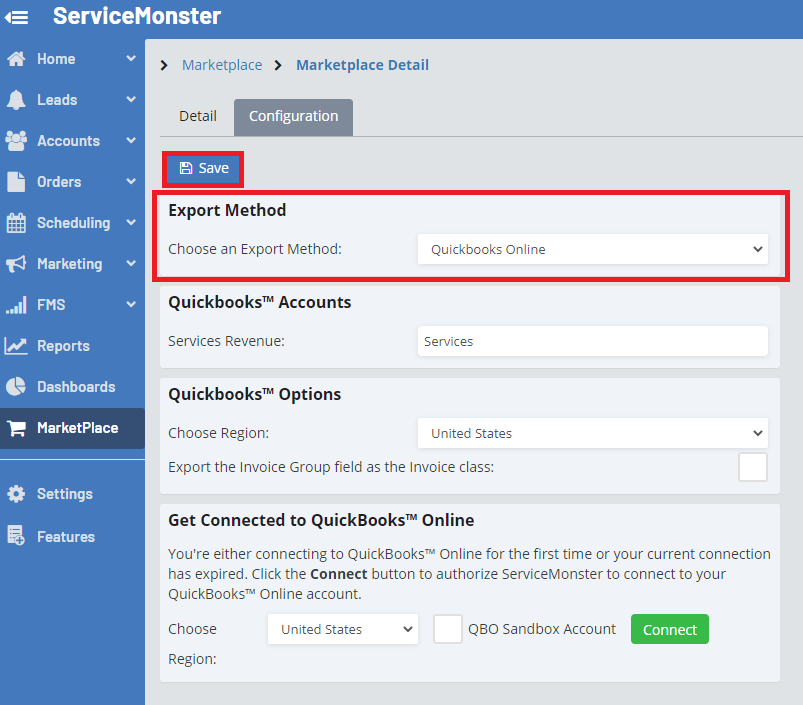Check the QBO Sandbox Account box
Image resolution: width=803 pixels, height=705 pixels.
pos(447,628)
